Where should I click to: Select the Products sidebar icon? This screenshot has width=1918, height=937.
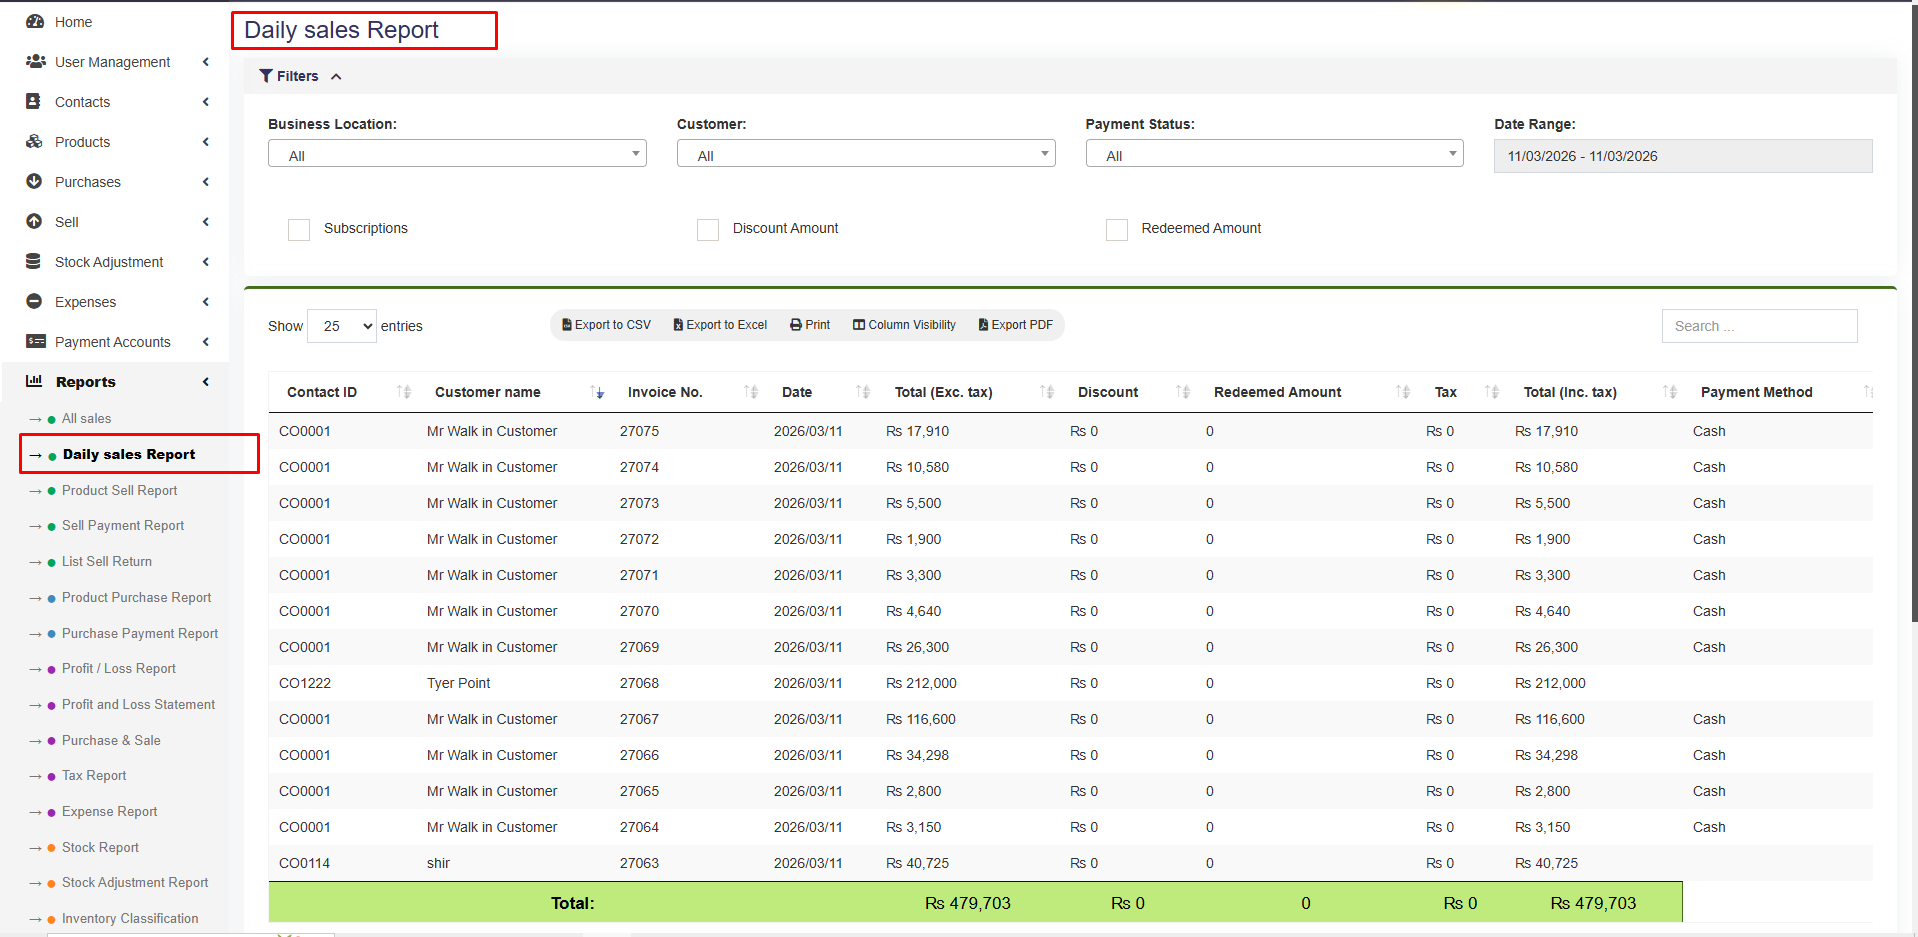point(35,141)
